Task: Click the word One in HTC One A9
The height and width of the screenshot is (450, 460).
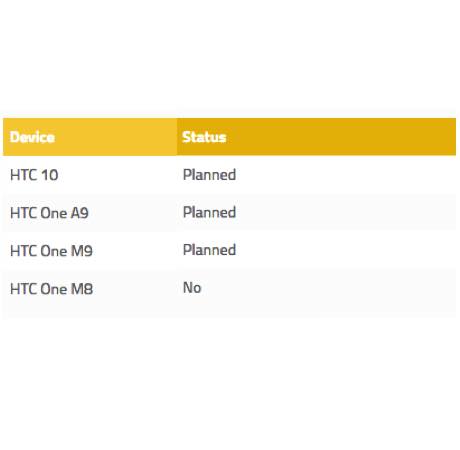Action: (54, 213)
